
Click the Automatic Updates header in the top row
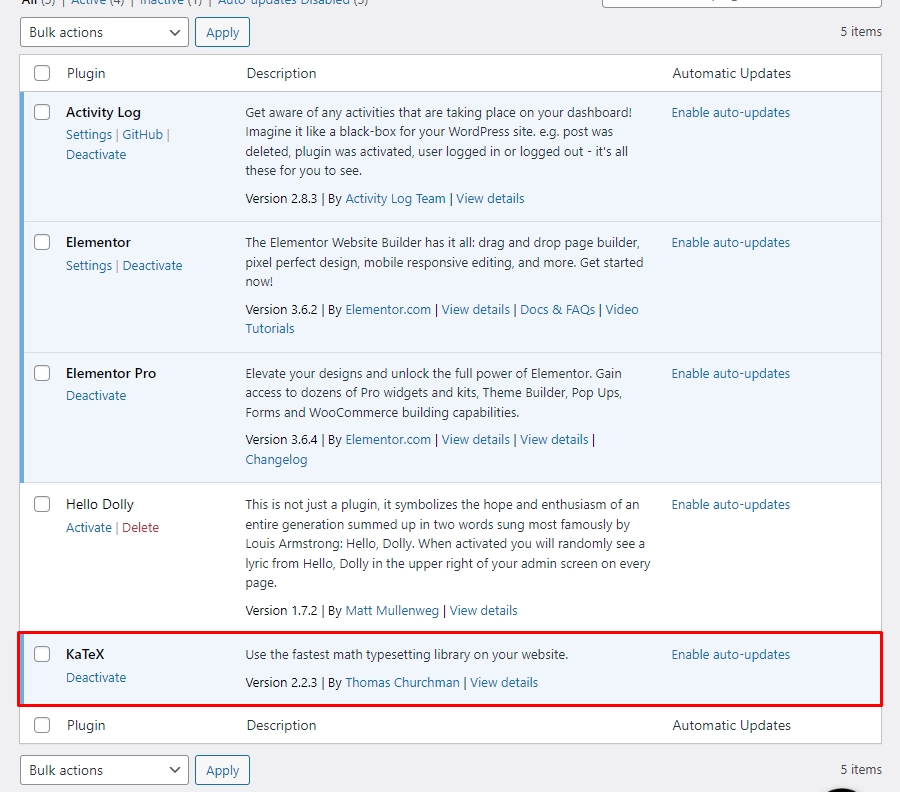731,73
